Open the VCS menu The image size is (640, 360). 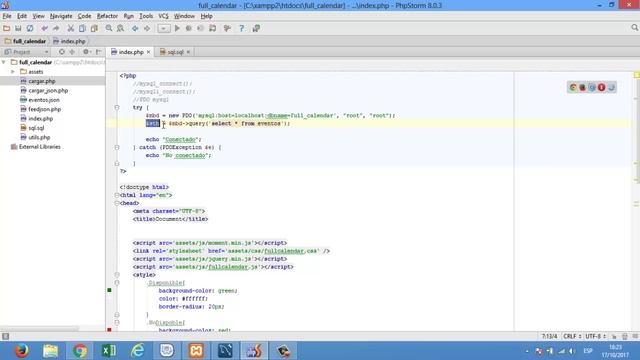click(x=163, y=16)
